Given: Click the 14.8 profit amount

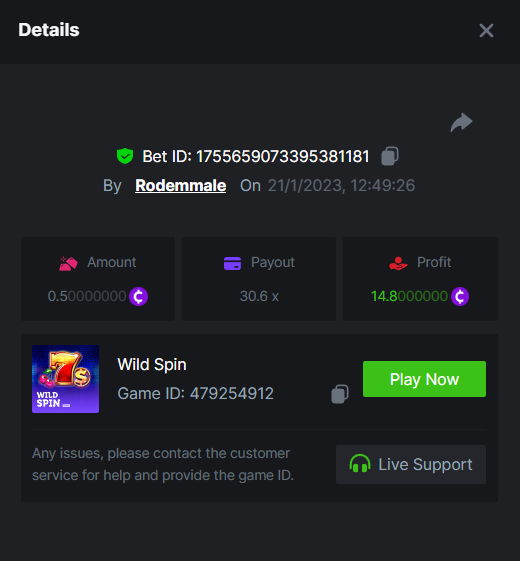Looking at the screenshot, I should (409, 296).
